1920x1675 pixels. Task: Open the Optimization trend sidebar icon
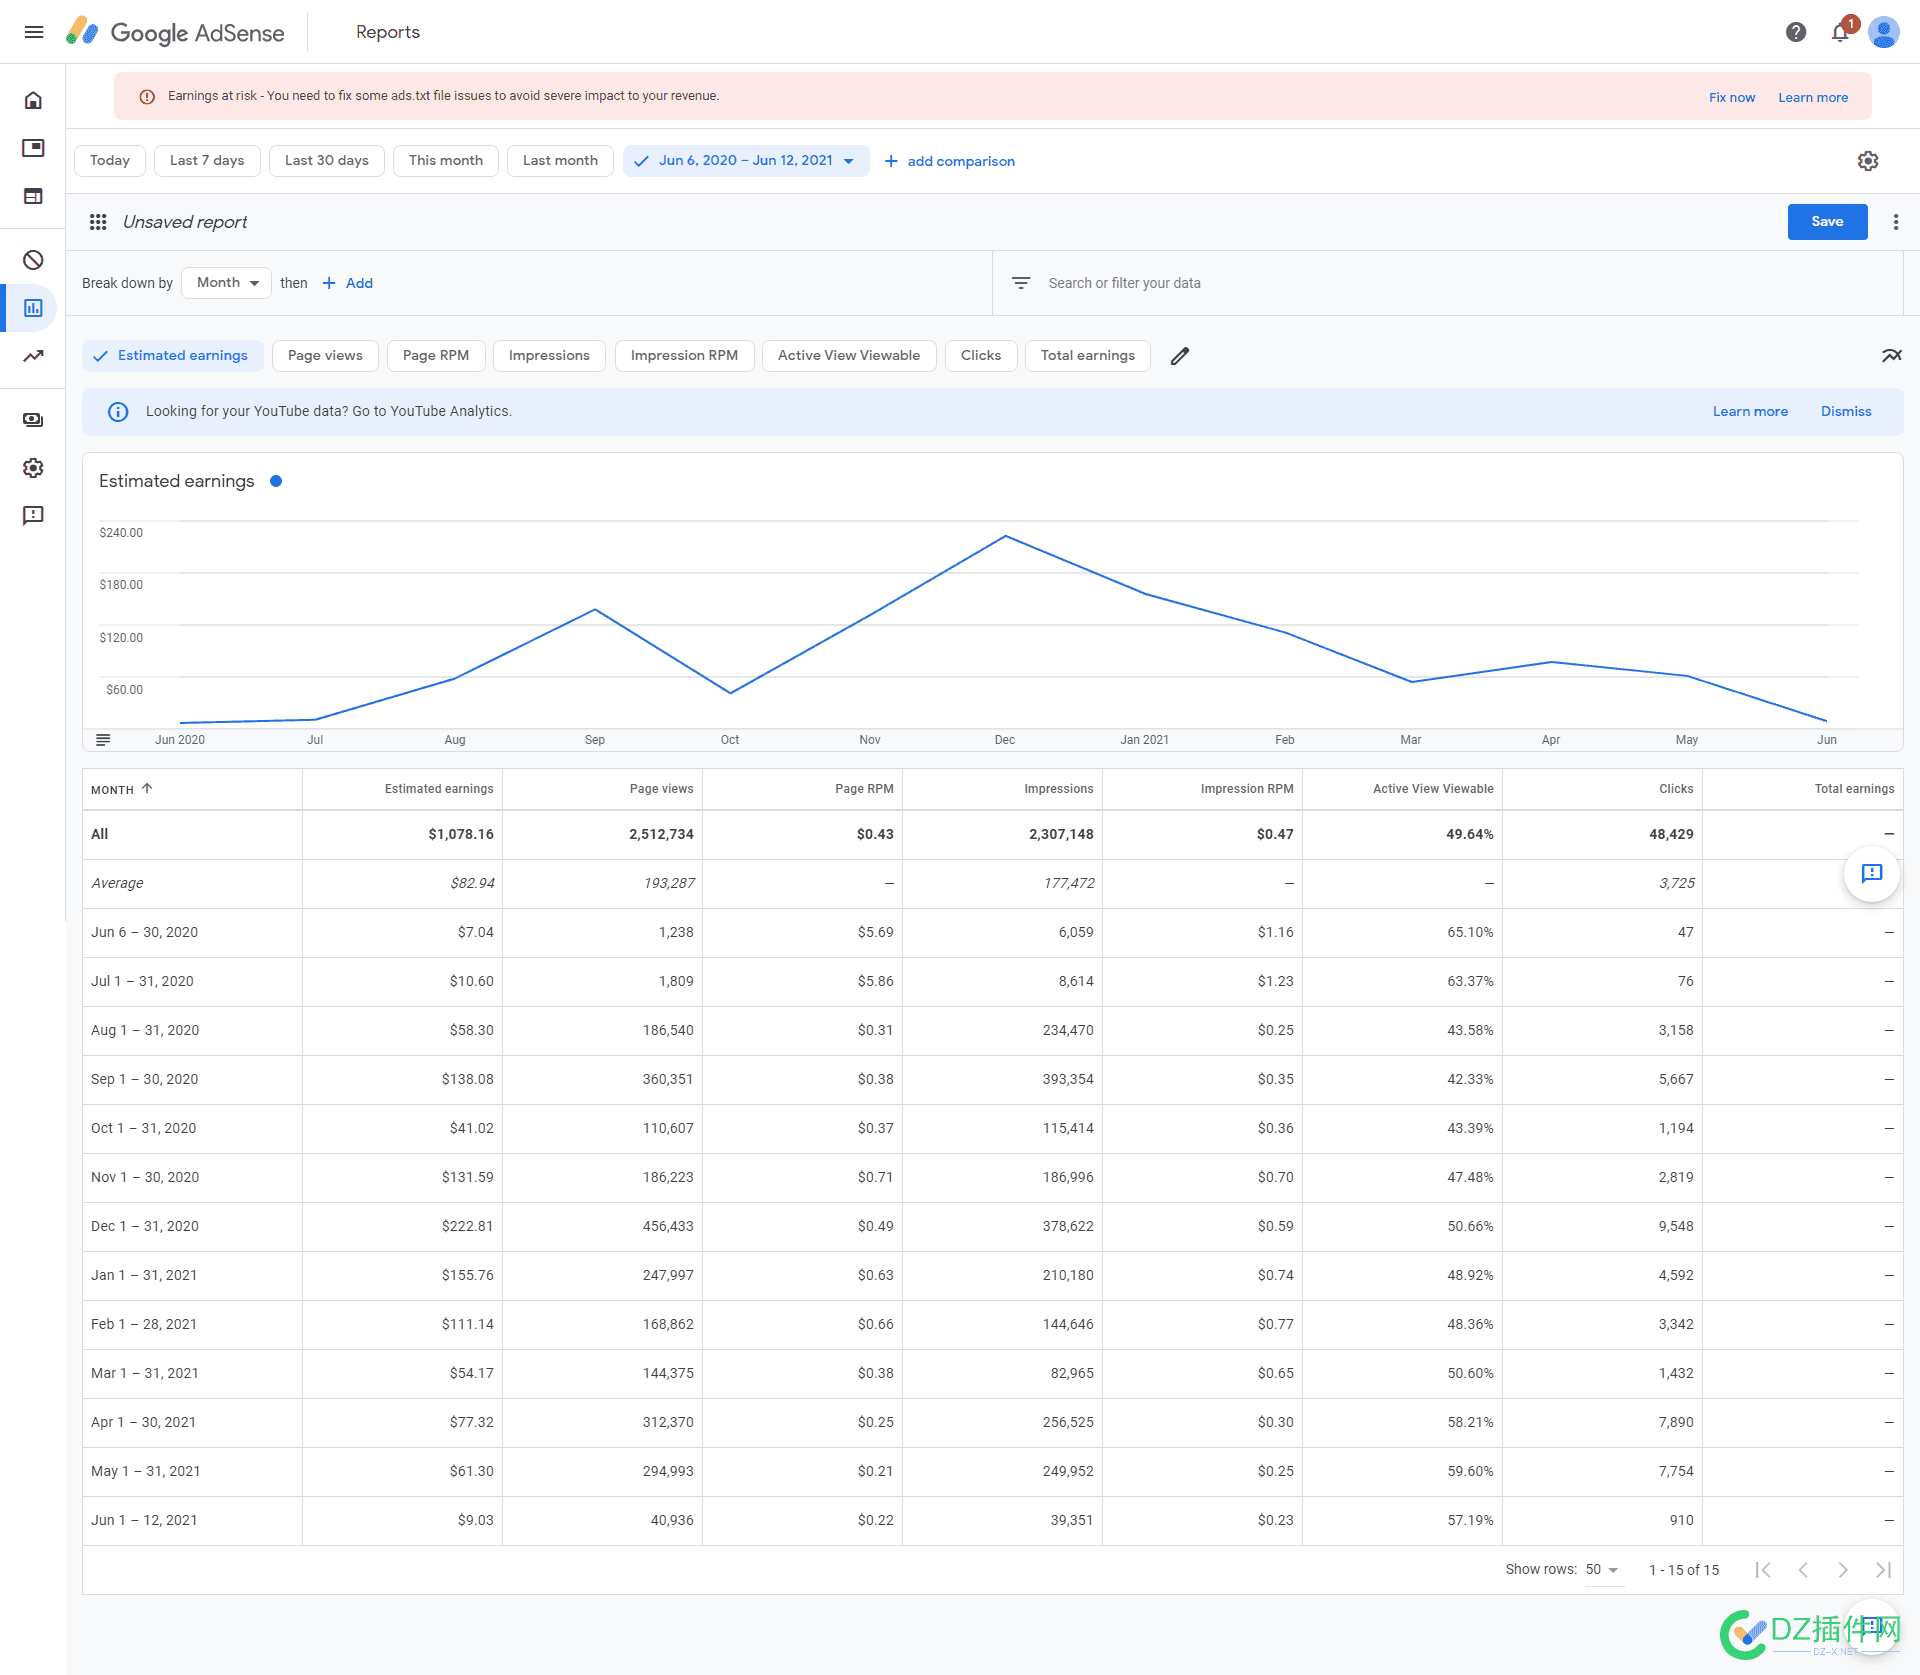pos(33,356)
